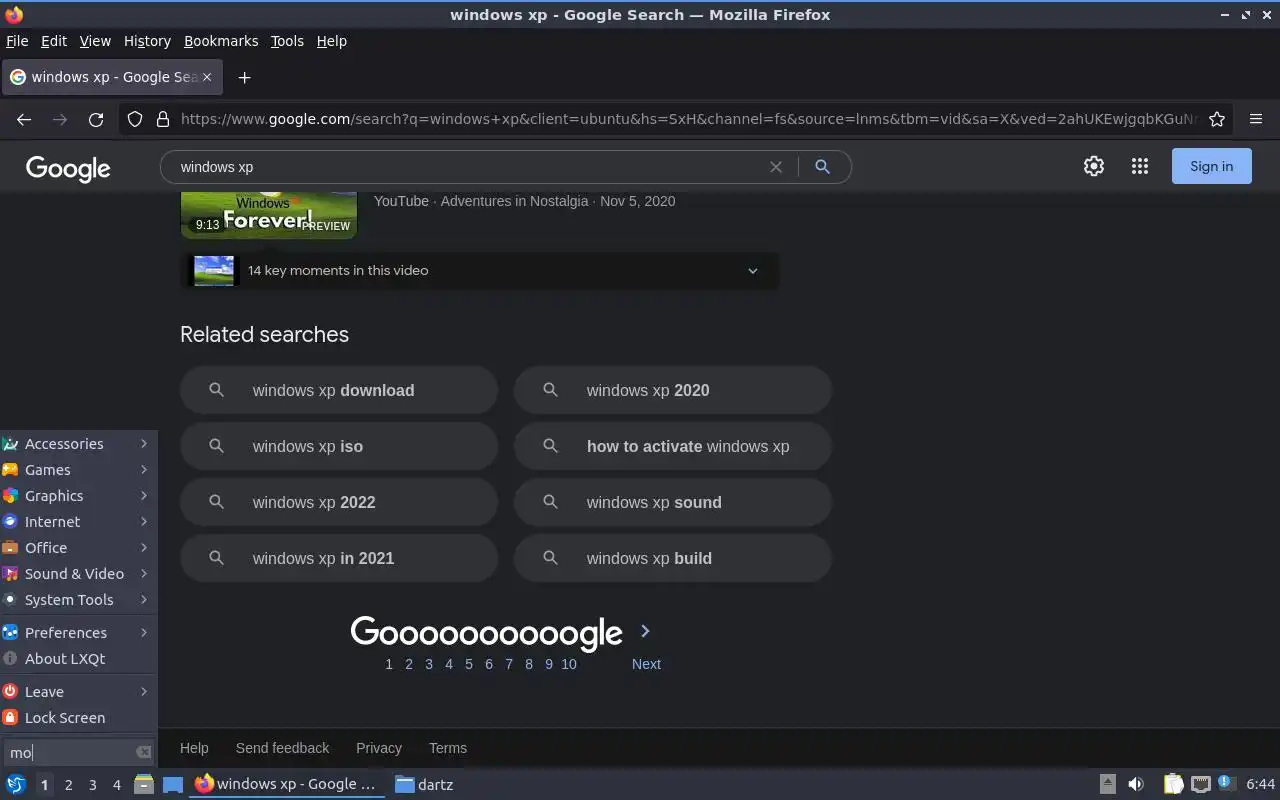Go back to the previous page
1280x800 pixels.
(24, 119)
